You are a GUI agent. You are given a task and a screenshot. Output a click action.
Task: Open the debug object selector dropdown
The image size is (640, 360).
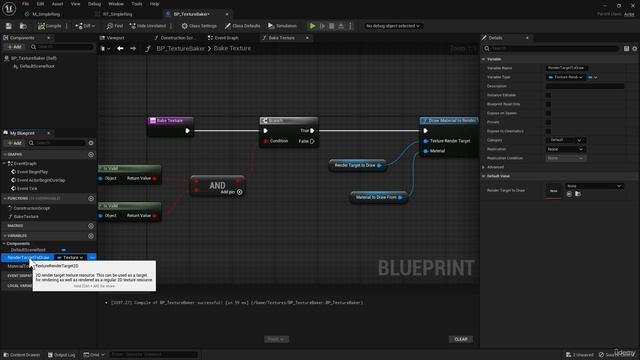pyautogui.click(x=393, y=26)
